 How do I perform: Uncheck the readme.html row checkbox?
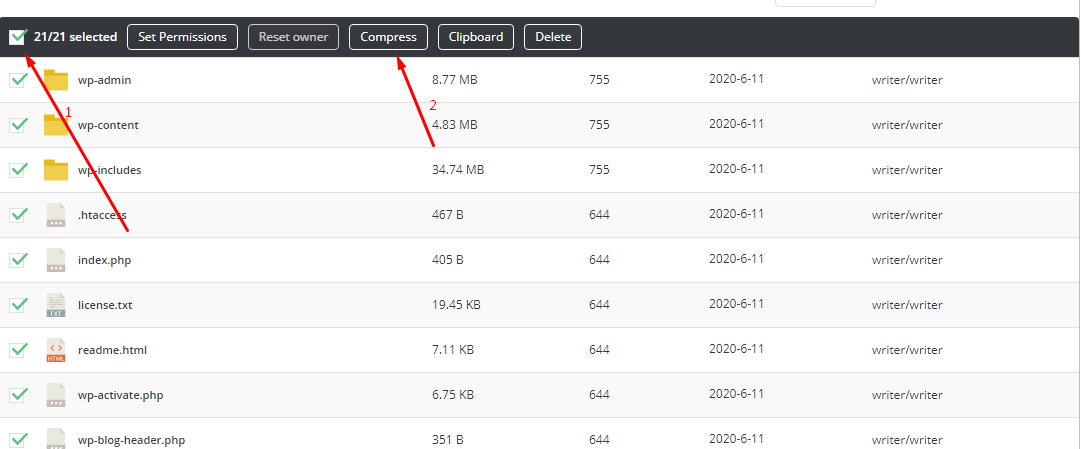[x=17, y=350]
